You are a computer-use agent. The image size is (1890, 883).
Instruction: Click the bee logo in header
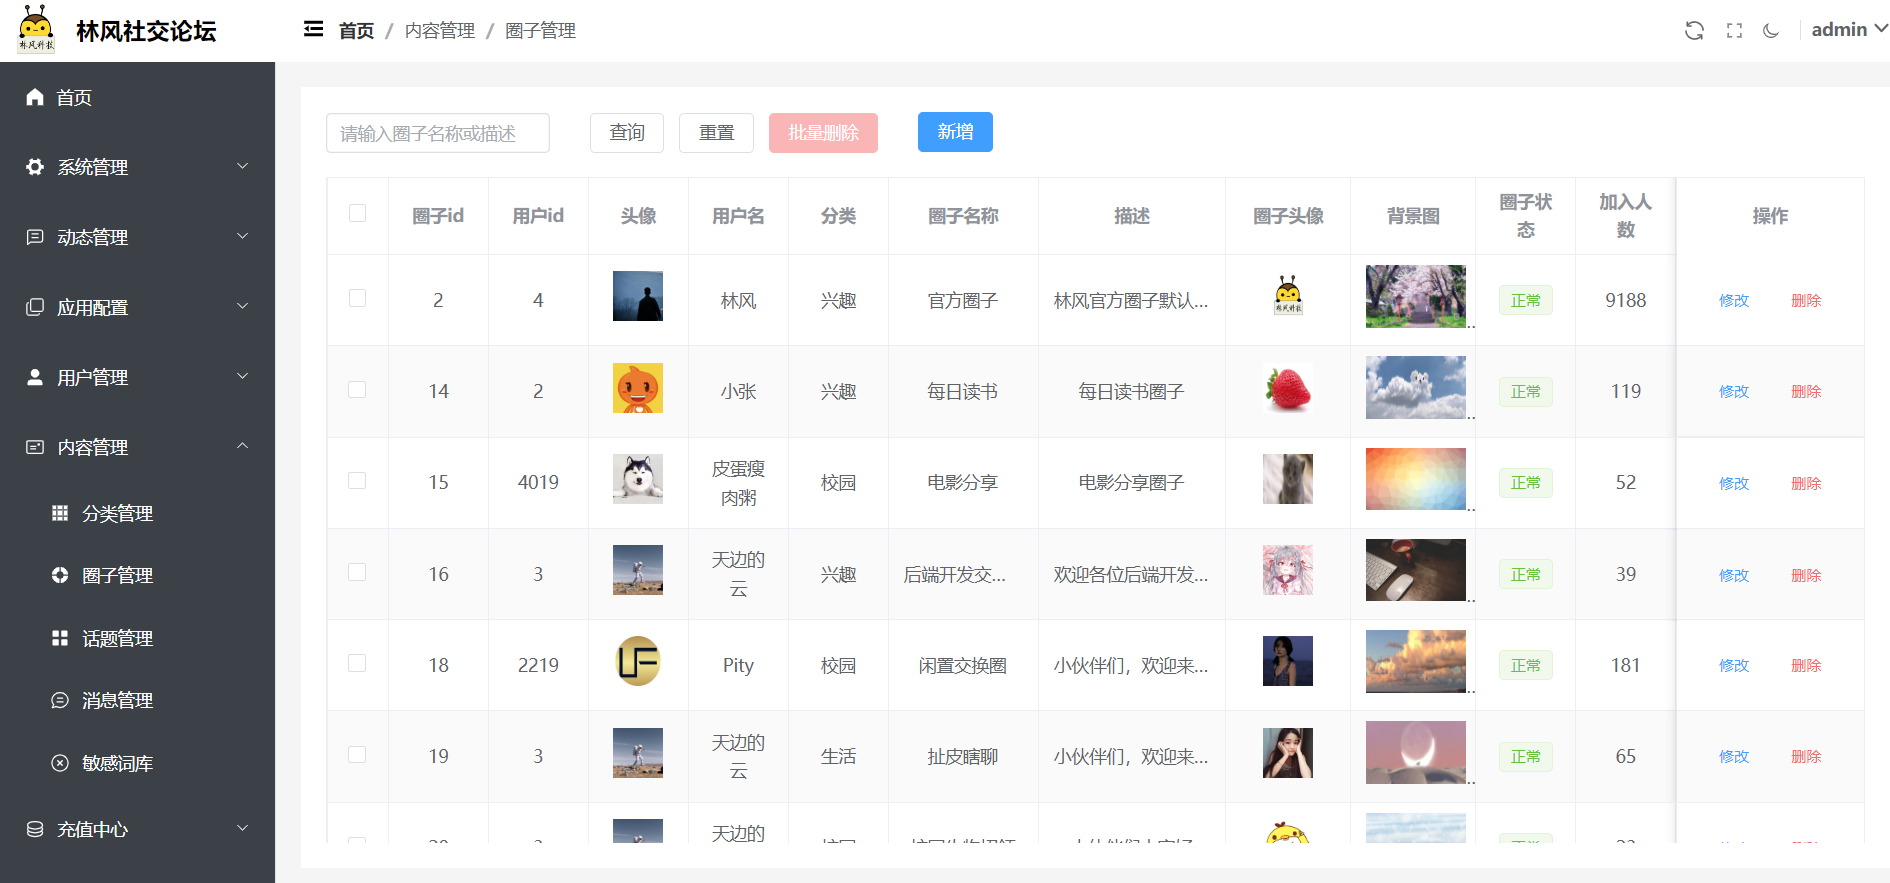tap(37, 29)
